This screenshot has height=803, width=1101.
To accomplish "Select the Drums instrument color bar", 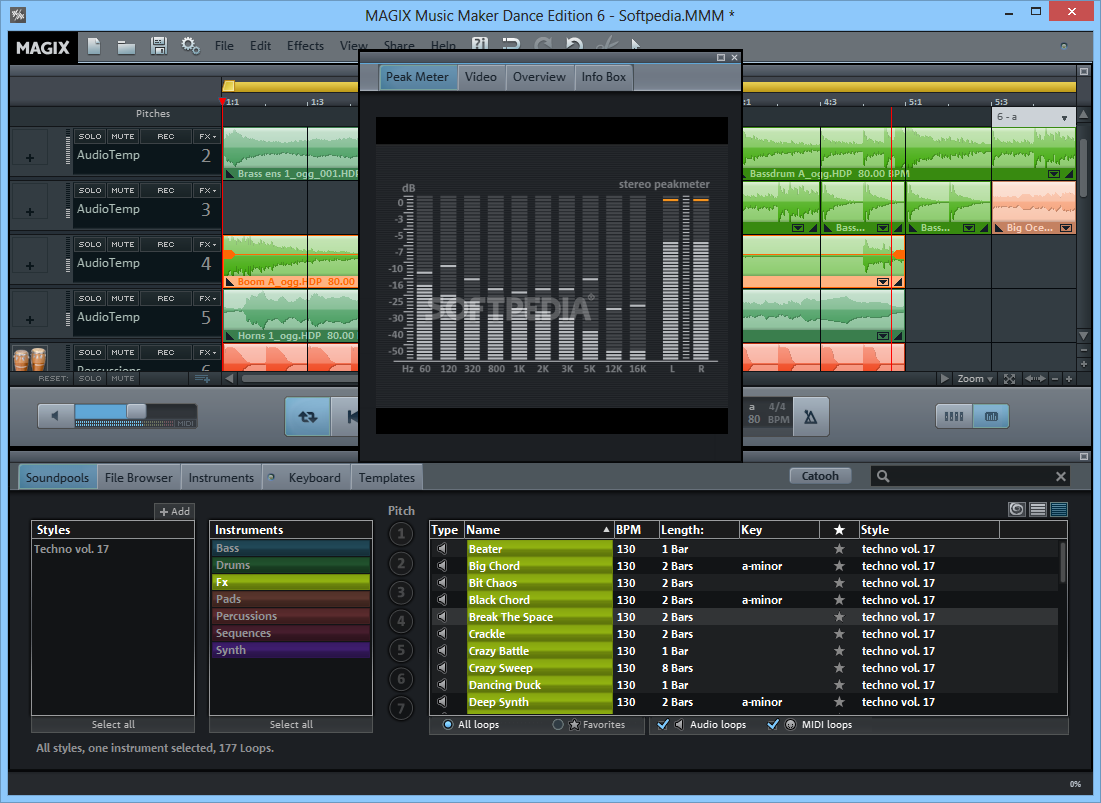I will click(x=291, y=565).
